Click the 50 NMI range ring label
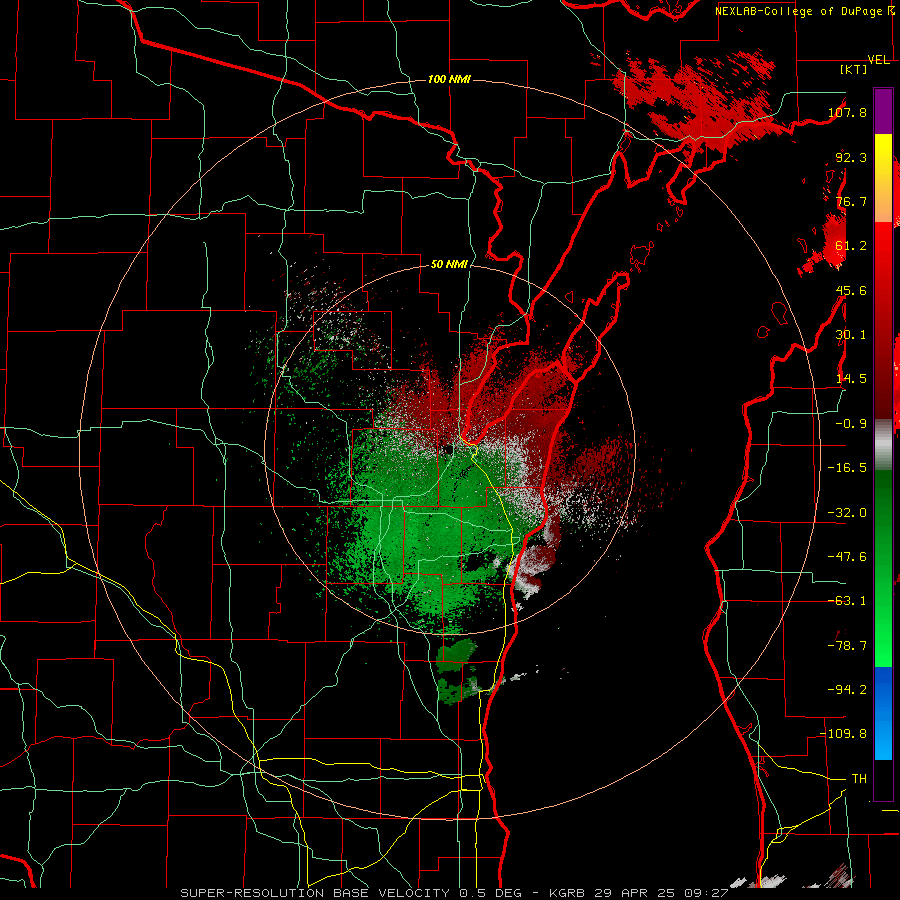The height and width of the screenshot is (900, 900). [x=449, y=265]
